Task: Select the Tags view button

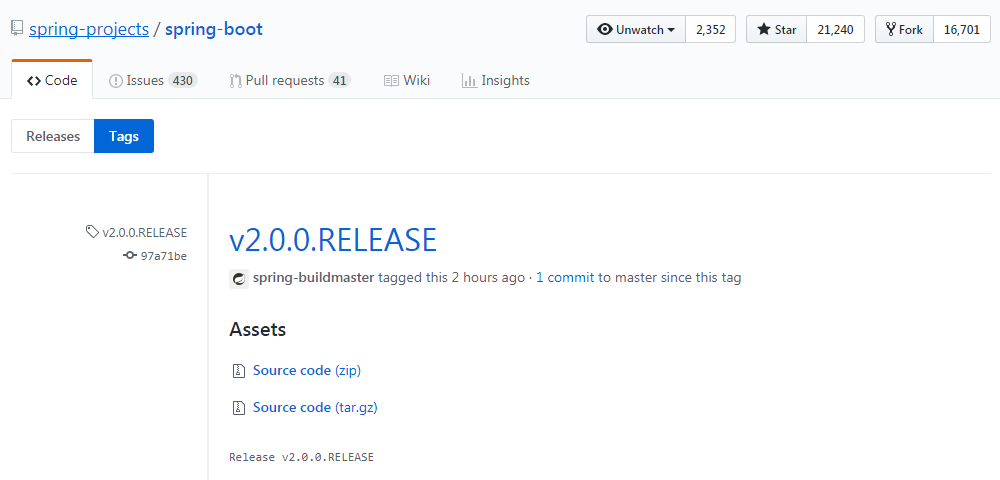Action: 124,136
